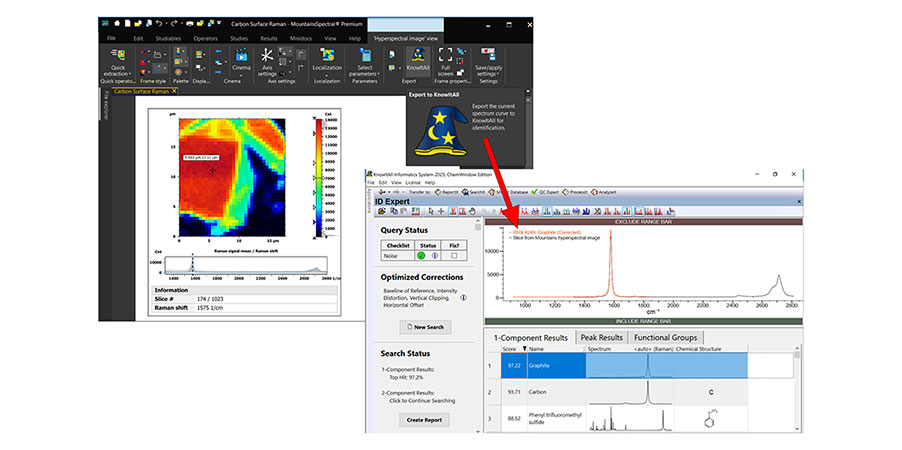This screenshot has width=902, height=450.
Task: Switch to the Peak Results tab
Action: [x=603, y=338]
